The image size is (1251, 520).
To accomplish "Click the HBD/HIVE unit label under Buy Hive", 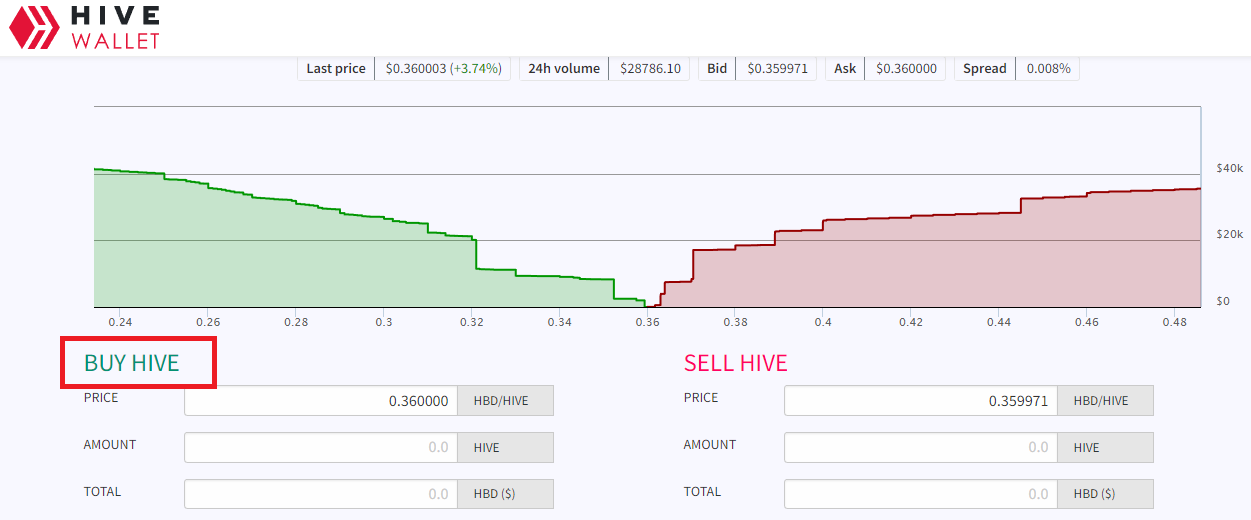I will [505, 401].
